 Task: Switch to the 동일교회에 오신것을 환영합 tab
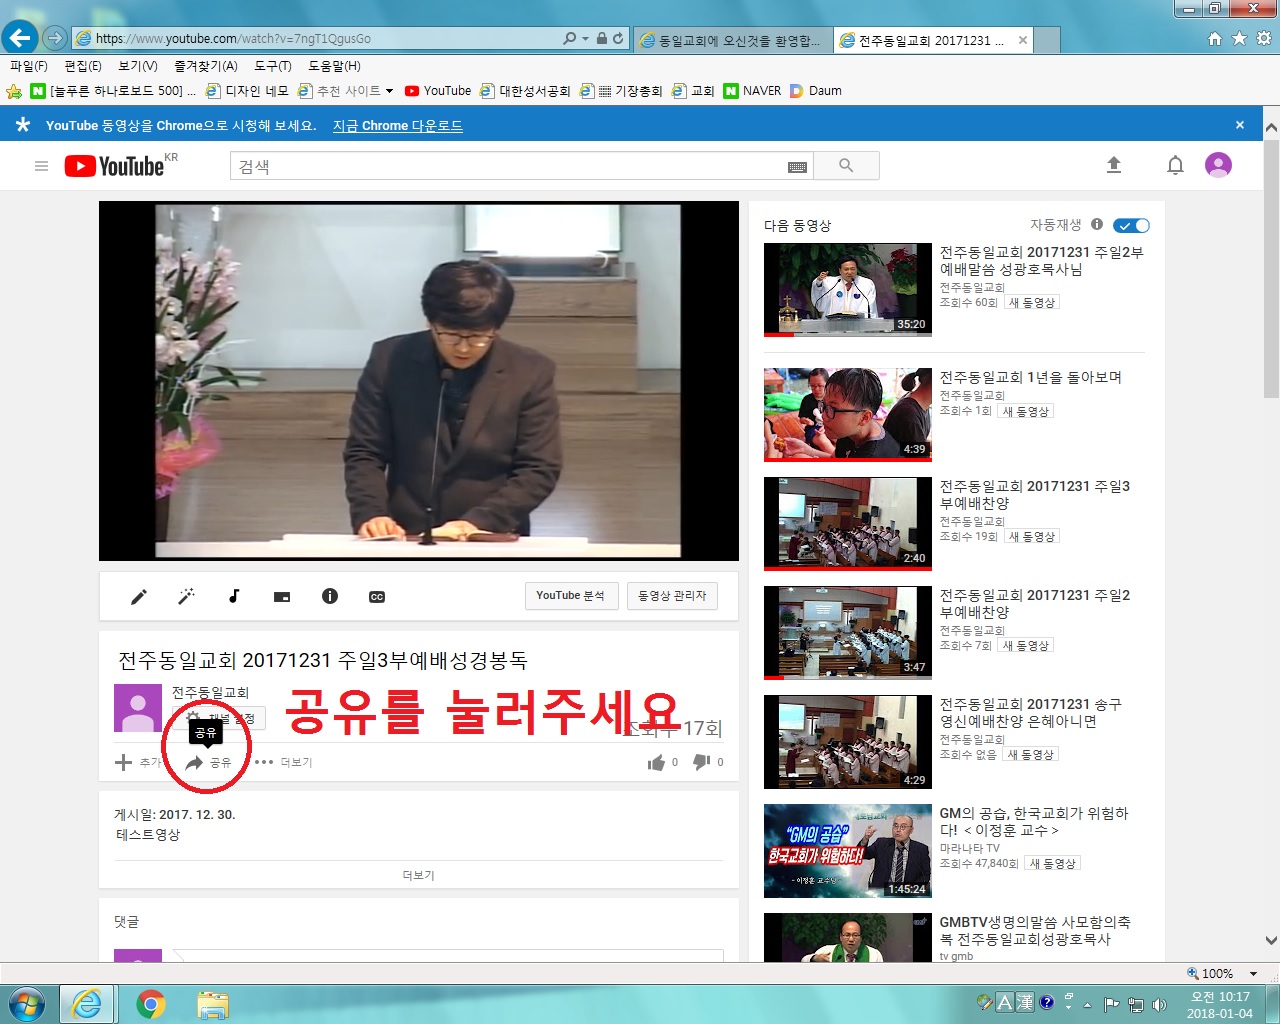coord(732,40)
